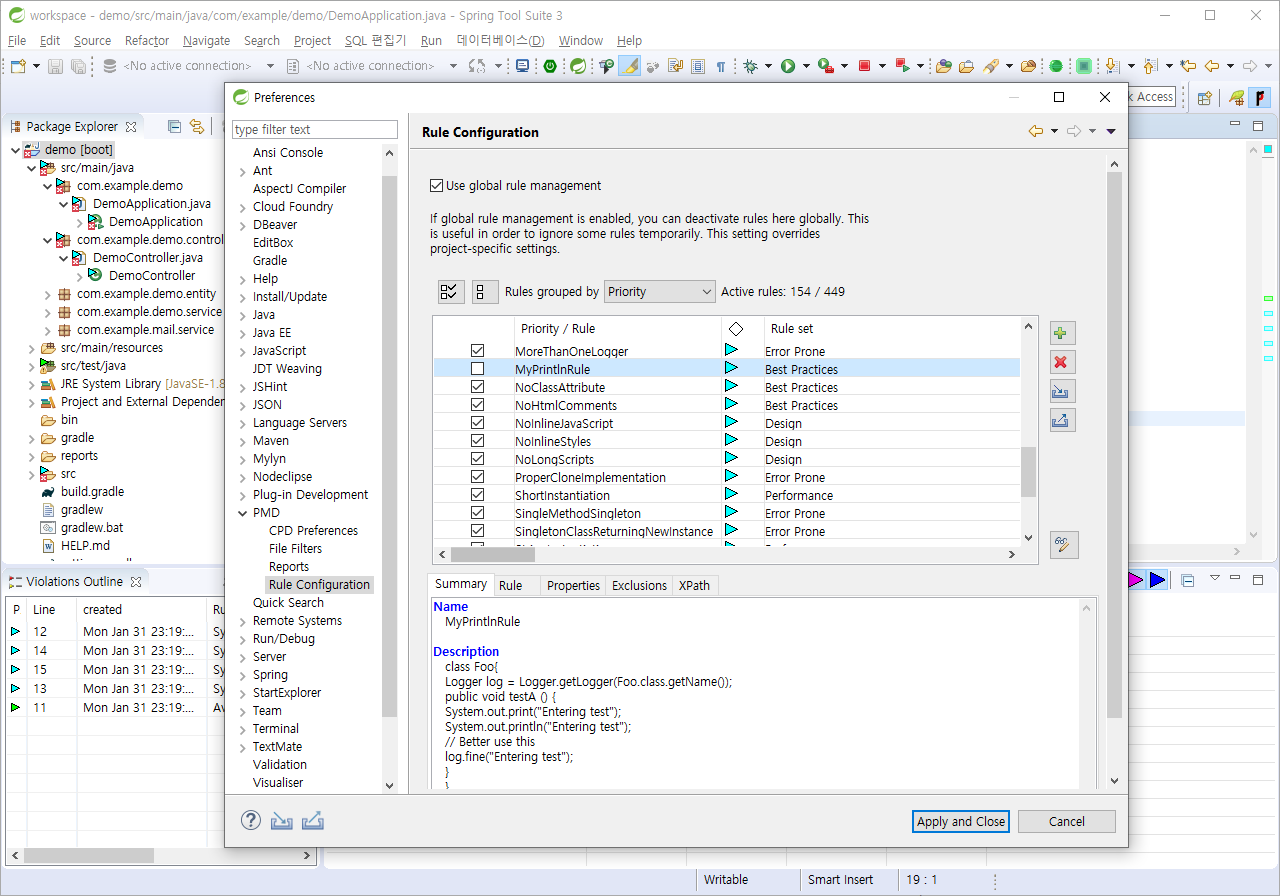Image resolution: width=1280 pixels, height=896 pixels.
Task: Open the Rule tab
Action: pyautogui.click(x=510, y=586)
